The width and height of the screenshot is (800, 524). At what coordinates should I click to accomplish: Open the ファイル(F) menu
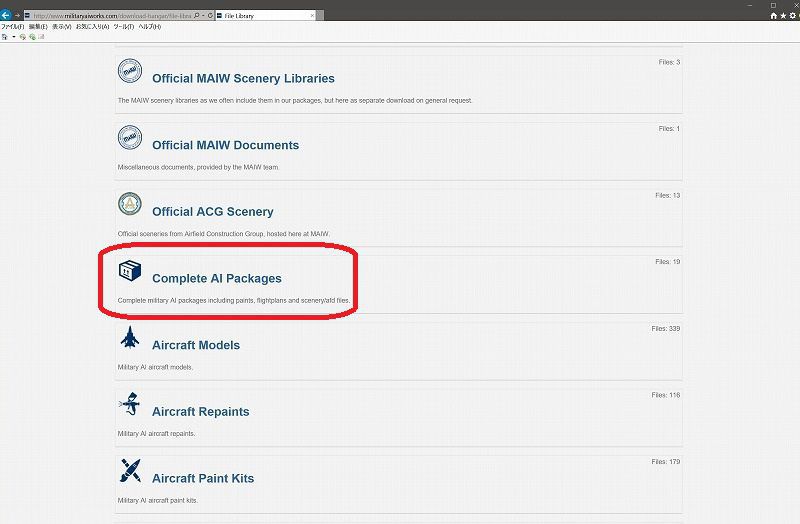13,27
